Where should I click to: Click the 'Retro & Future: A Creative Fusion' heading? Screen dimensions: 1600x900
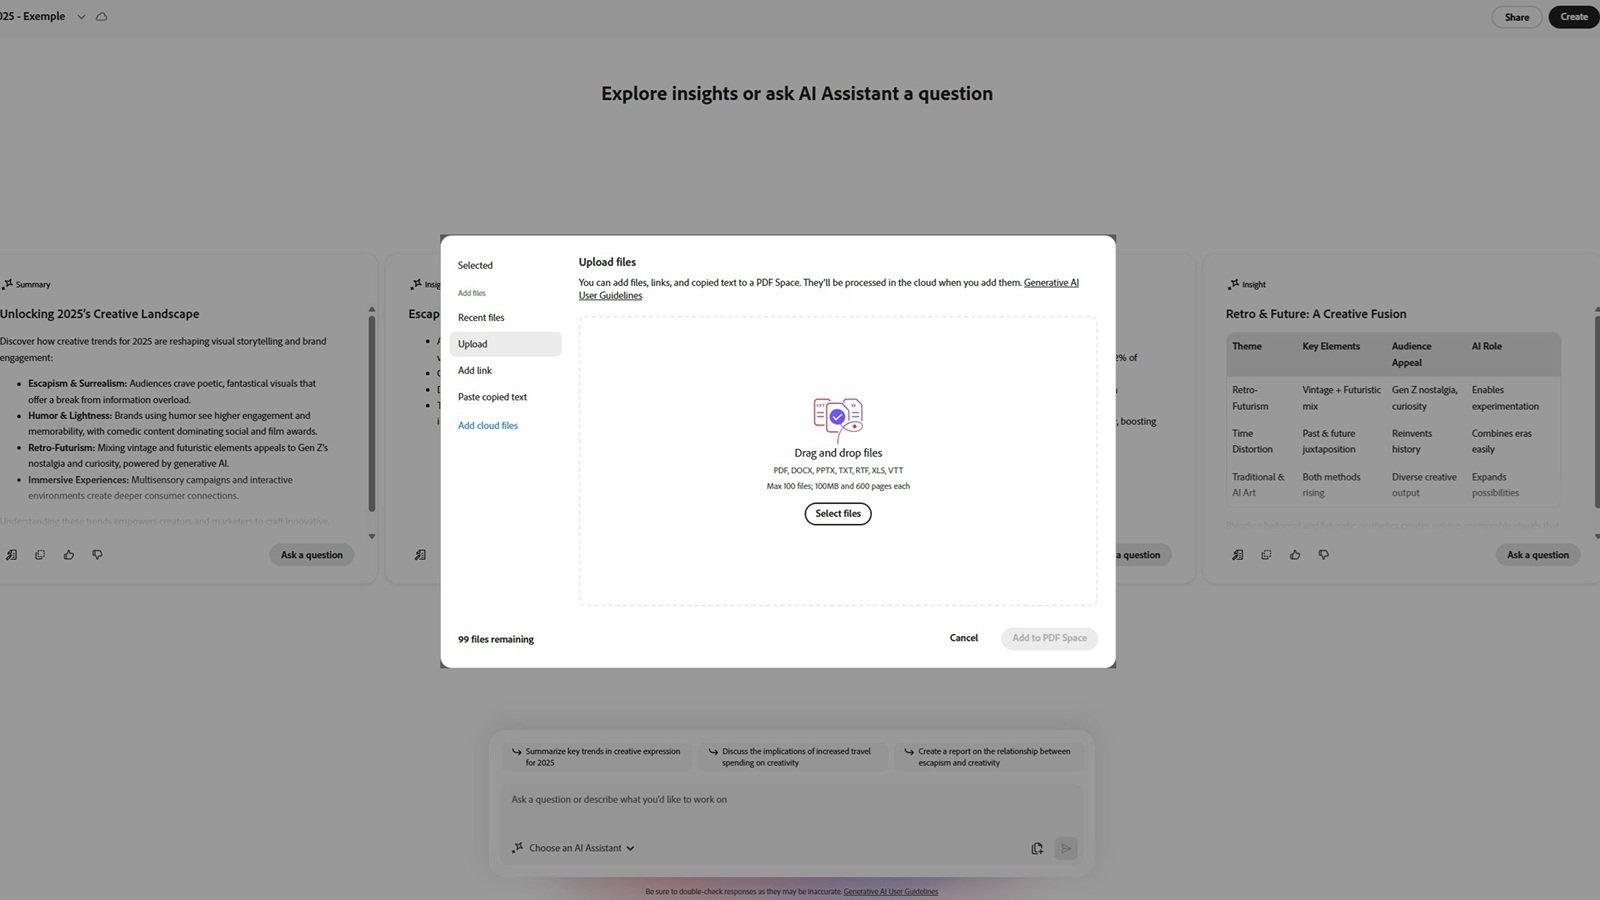(x=1316, y=314)
